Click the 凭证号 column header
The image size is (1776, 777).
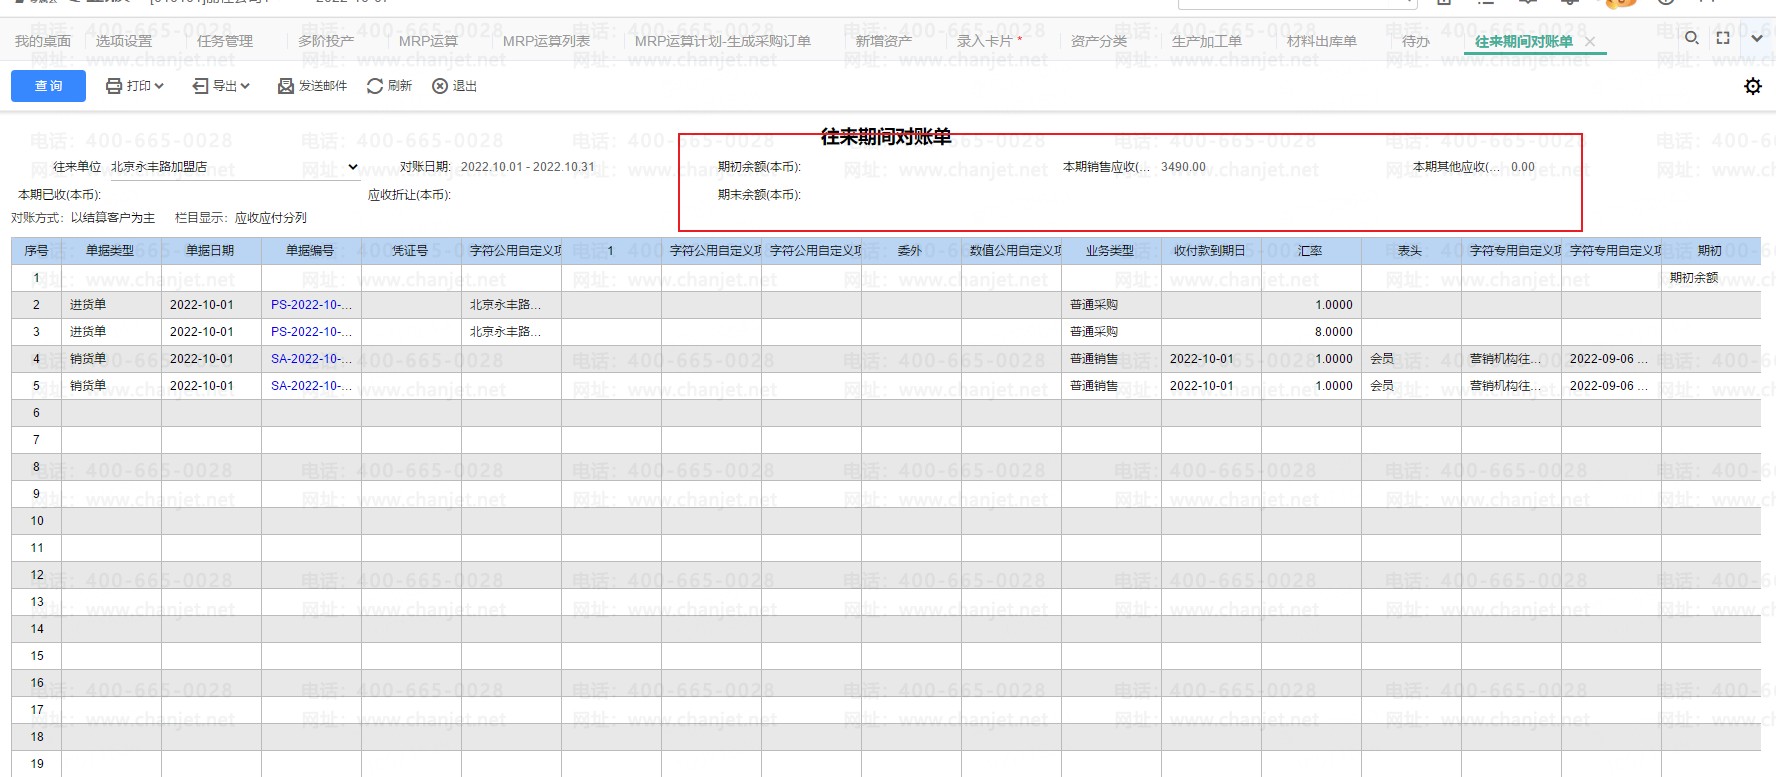tap(411, 251)
